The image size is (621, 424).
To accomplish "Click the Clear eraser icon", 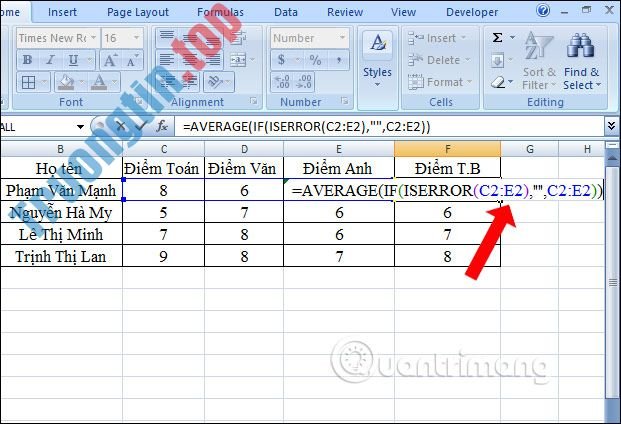I will coord(498,82).
